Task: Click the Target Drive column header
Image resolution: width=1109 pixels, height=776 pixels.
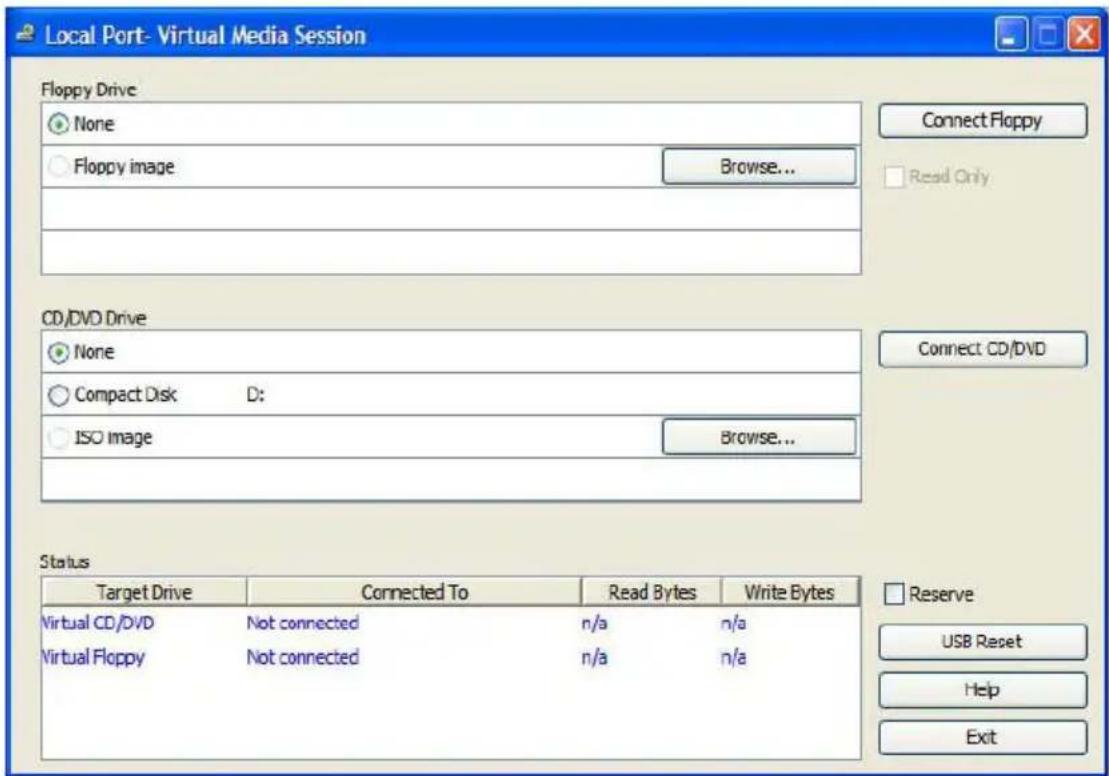Action: coord(144,592)
